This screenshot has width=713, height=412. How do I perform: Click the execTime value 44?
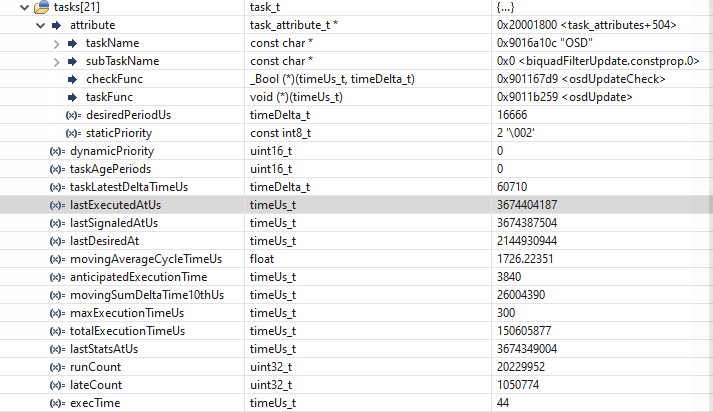coord(503,403)
